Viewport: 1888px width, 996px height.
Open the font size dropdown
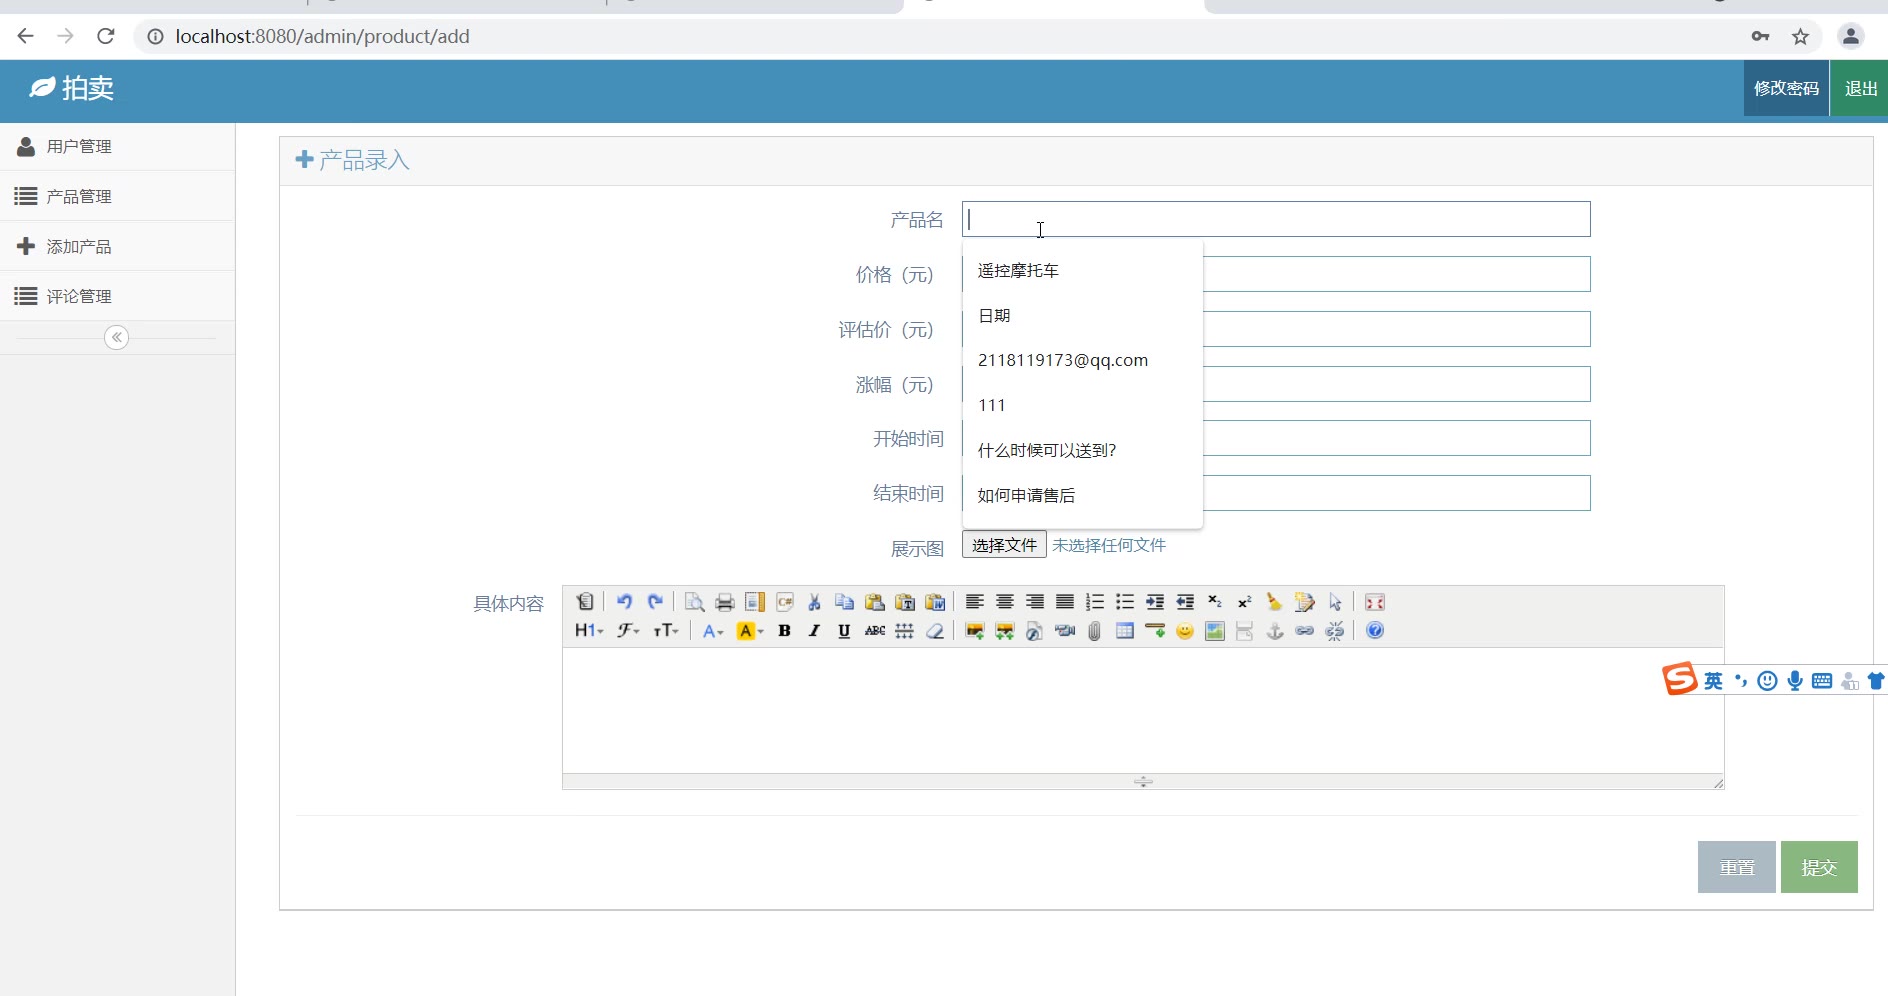click(666, 631)
